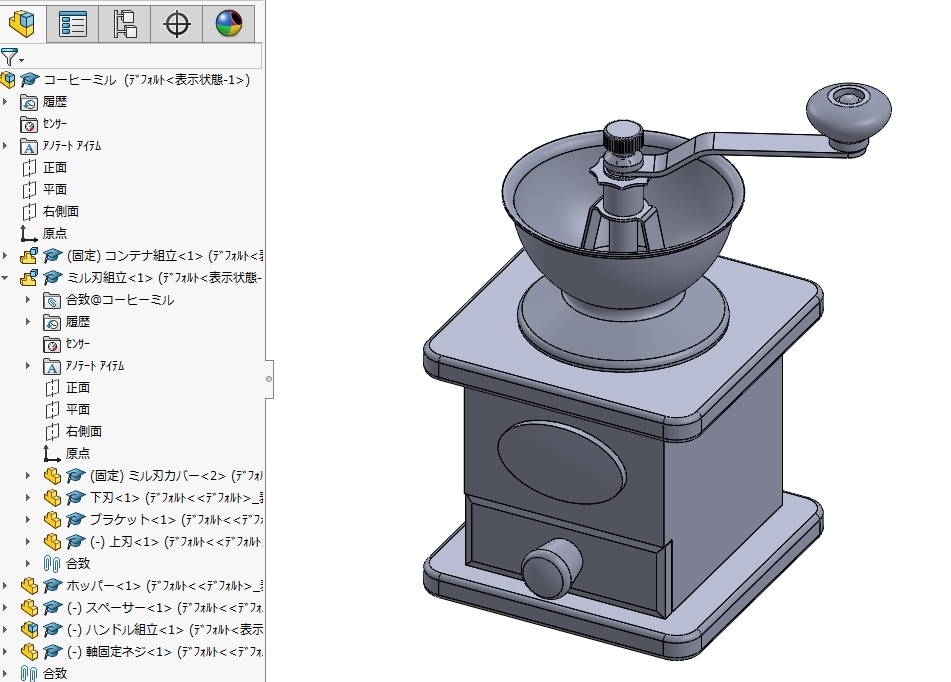Click the filter field in the tree
Image resolution: width=951 pixels, height=682 pixels.
140,57
